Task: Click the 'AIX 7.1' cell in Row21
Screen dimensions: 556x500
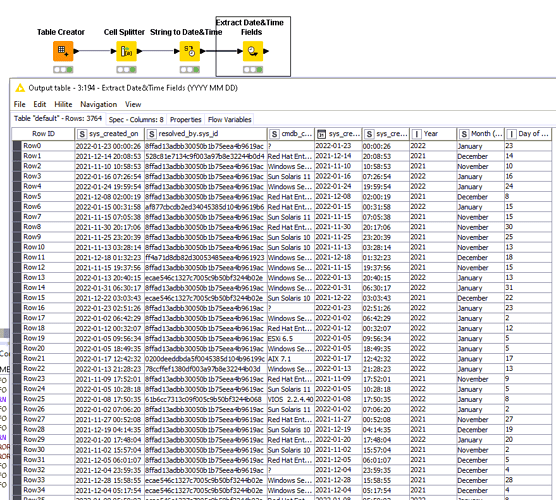Action: click(x=291, y=359)
